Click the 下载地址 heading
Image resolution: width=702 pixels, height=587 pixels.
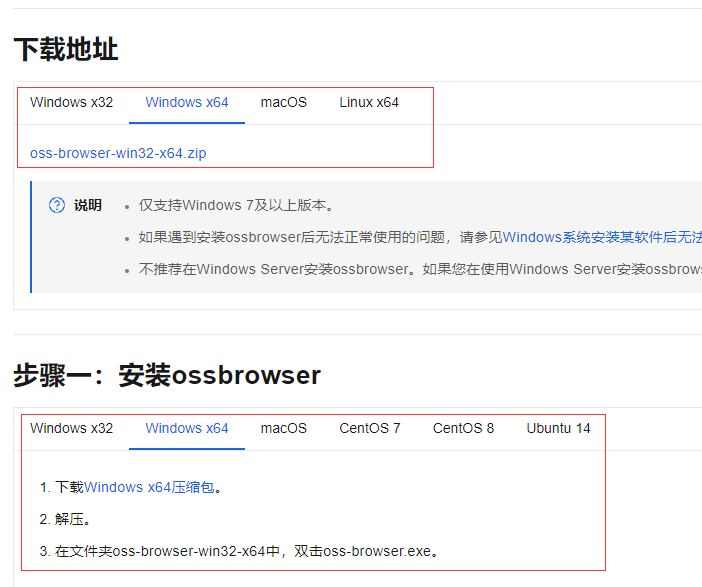coord(66,49)
